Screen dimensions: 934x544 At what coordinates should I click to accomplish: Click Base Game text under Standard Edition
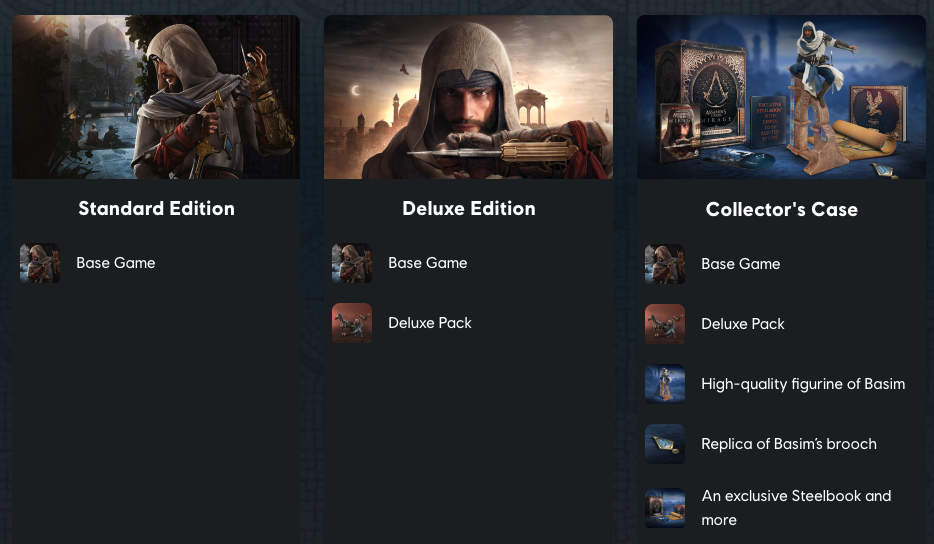tap(116, 263)
